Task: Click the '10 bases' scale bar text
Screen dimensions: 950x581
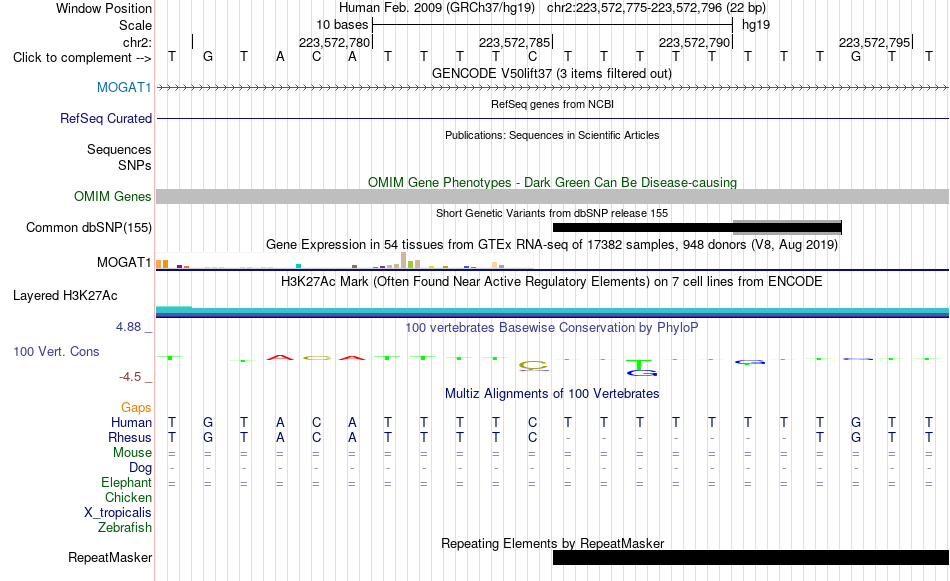Action: click(x=342, y=25)
